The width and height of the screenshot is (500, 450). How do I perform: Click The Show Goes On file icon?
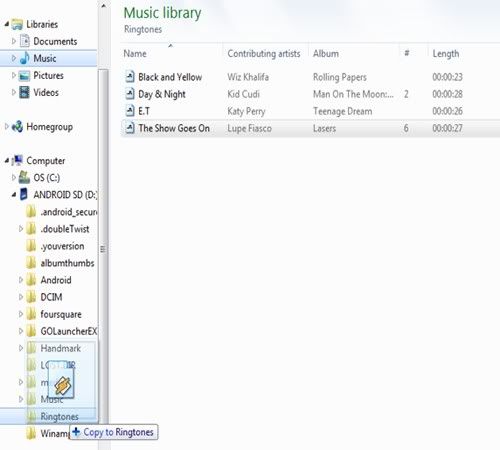point(130,128)
